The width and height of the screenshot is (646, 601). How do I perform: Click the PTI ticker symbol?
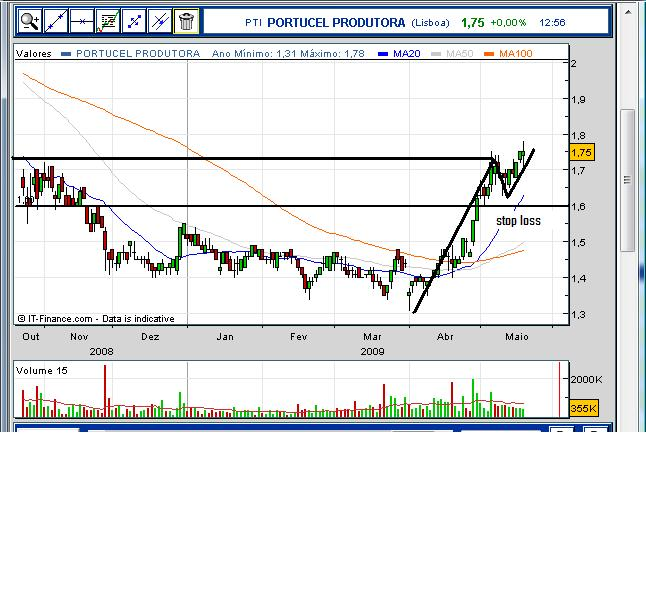[253, 23]
